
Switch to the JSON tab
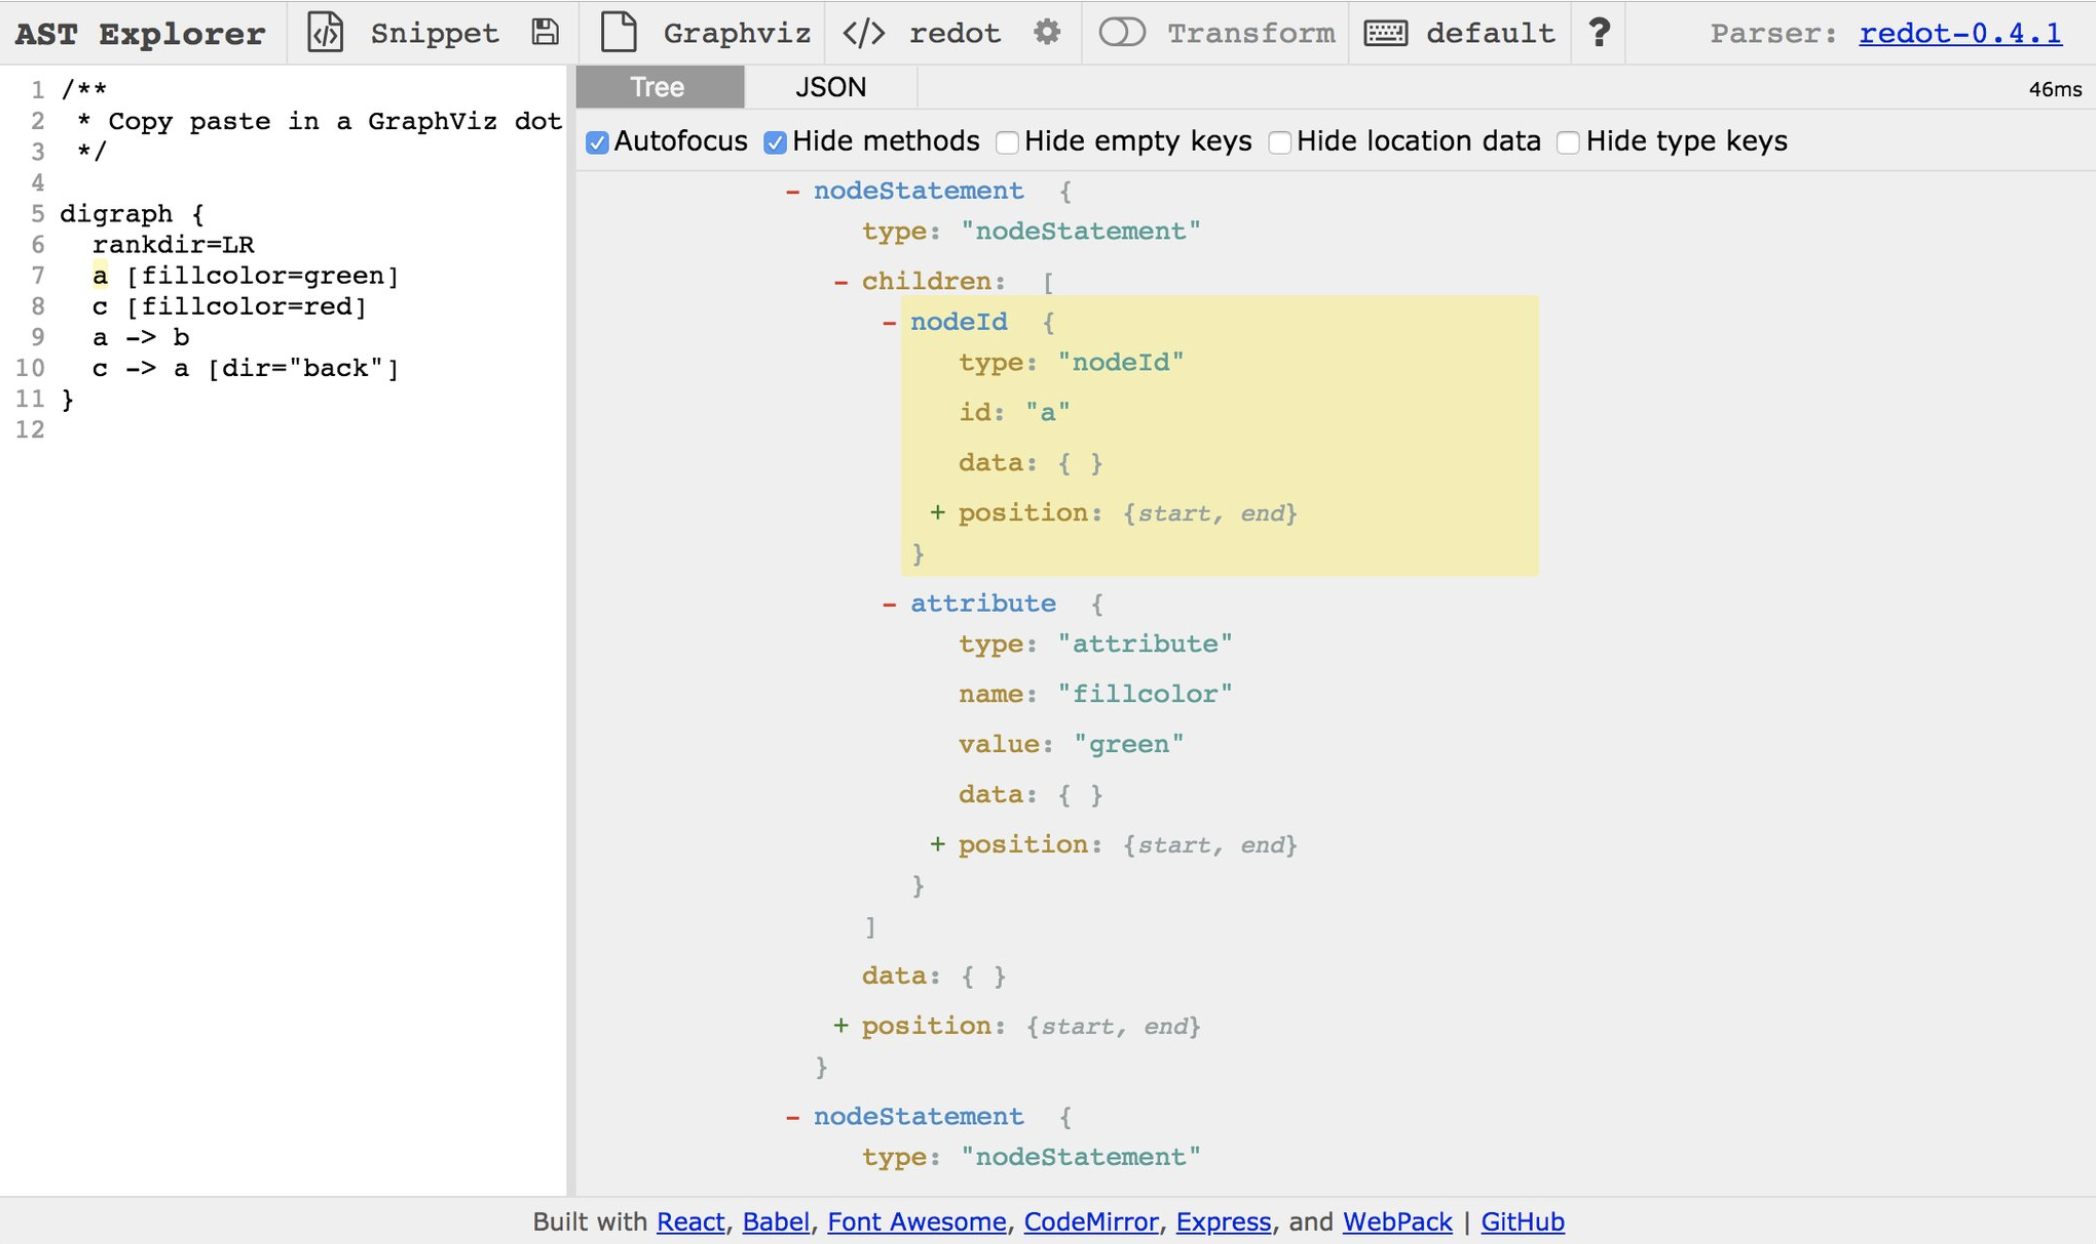pyautogui.click(x=830, y=87)
